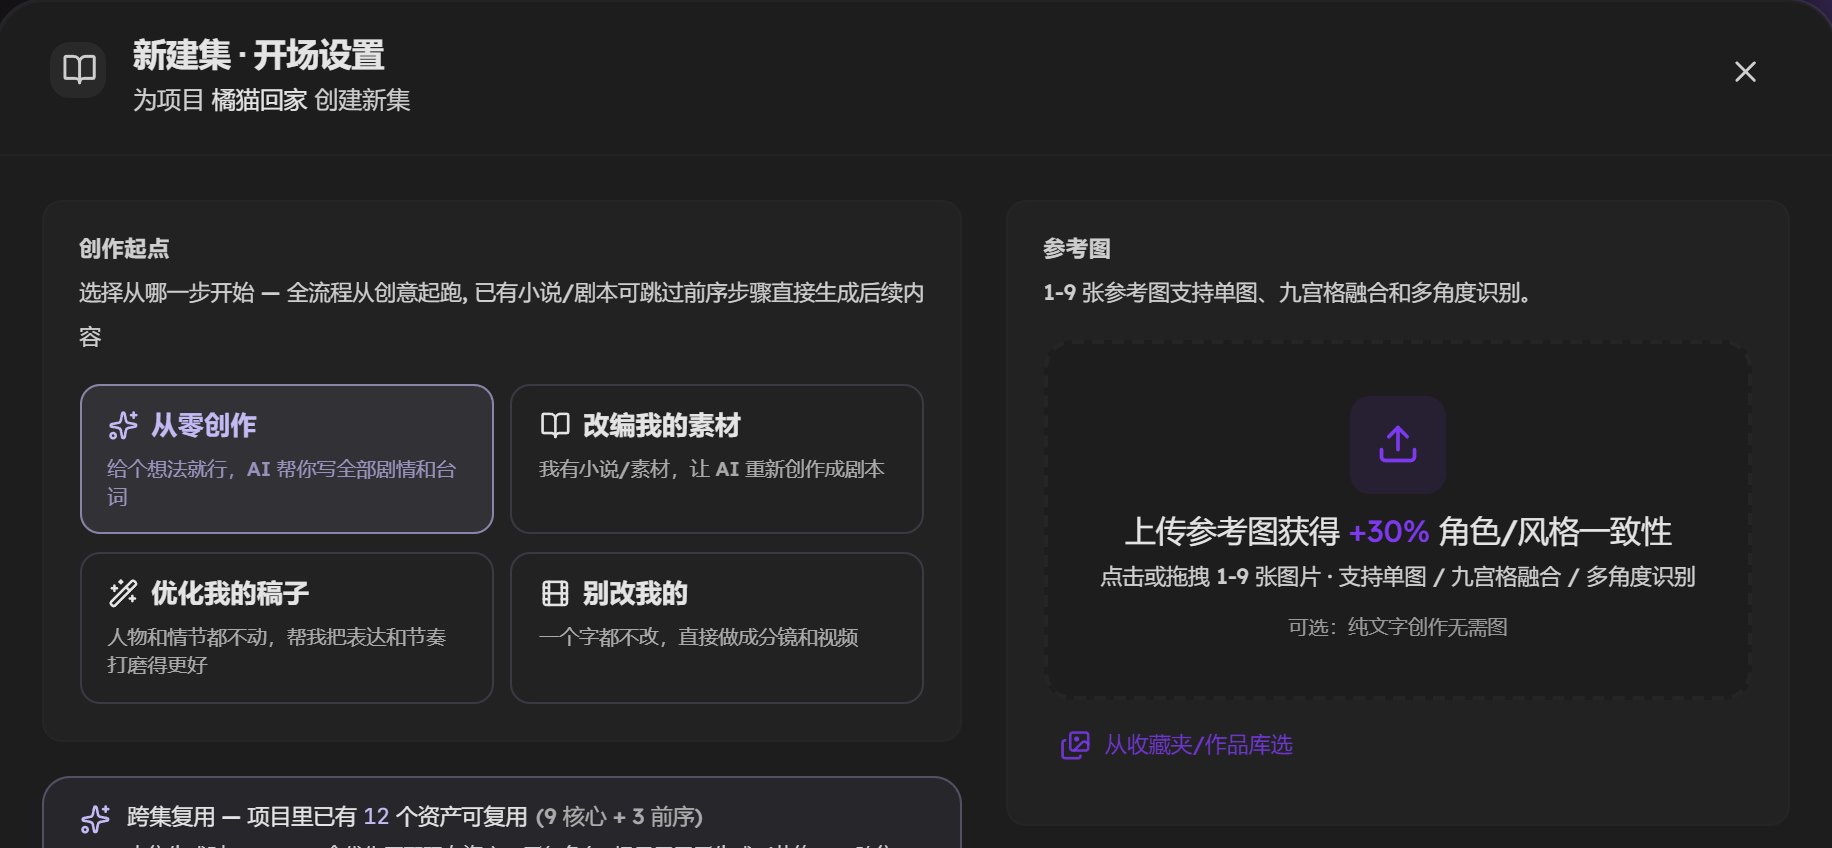
Task: Click the sparkle icon in 跨集复用 banner
Action: pos(96,819)
